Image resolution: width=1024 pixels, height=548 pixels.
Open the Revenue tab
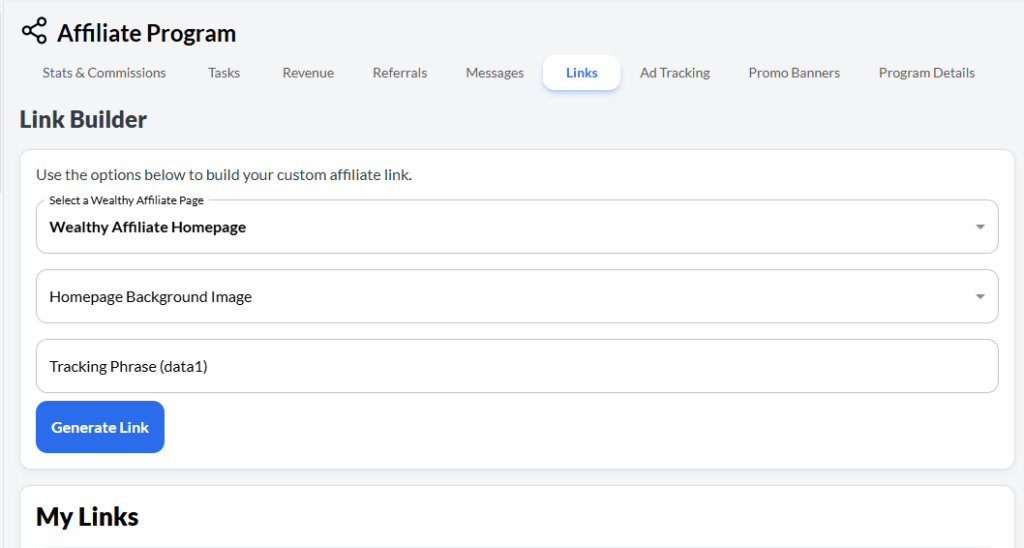pos(308,73)
